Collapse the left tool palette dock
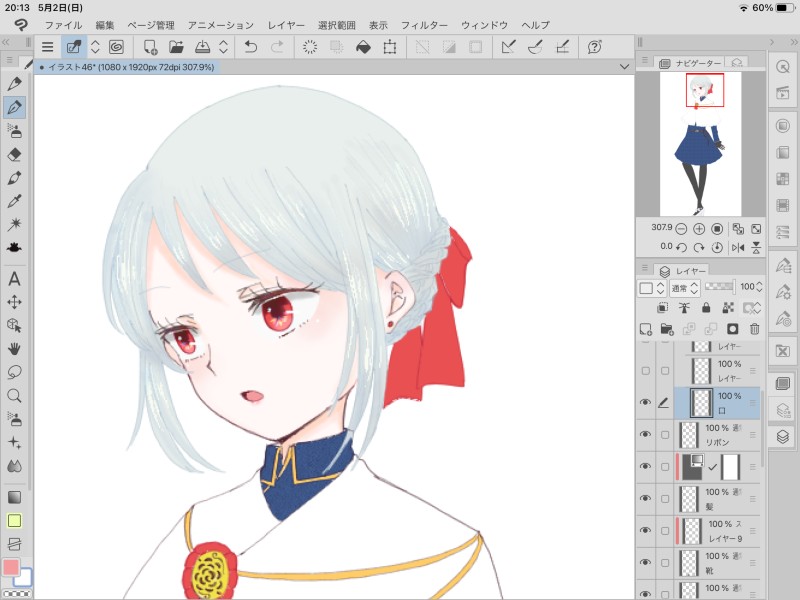Viewport: 800px width, 600px height. coord(6,42)
